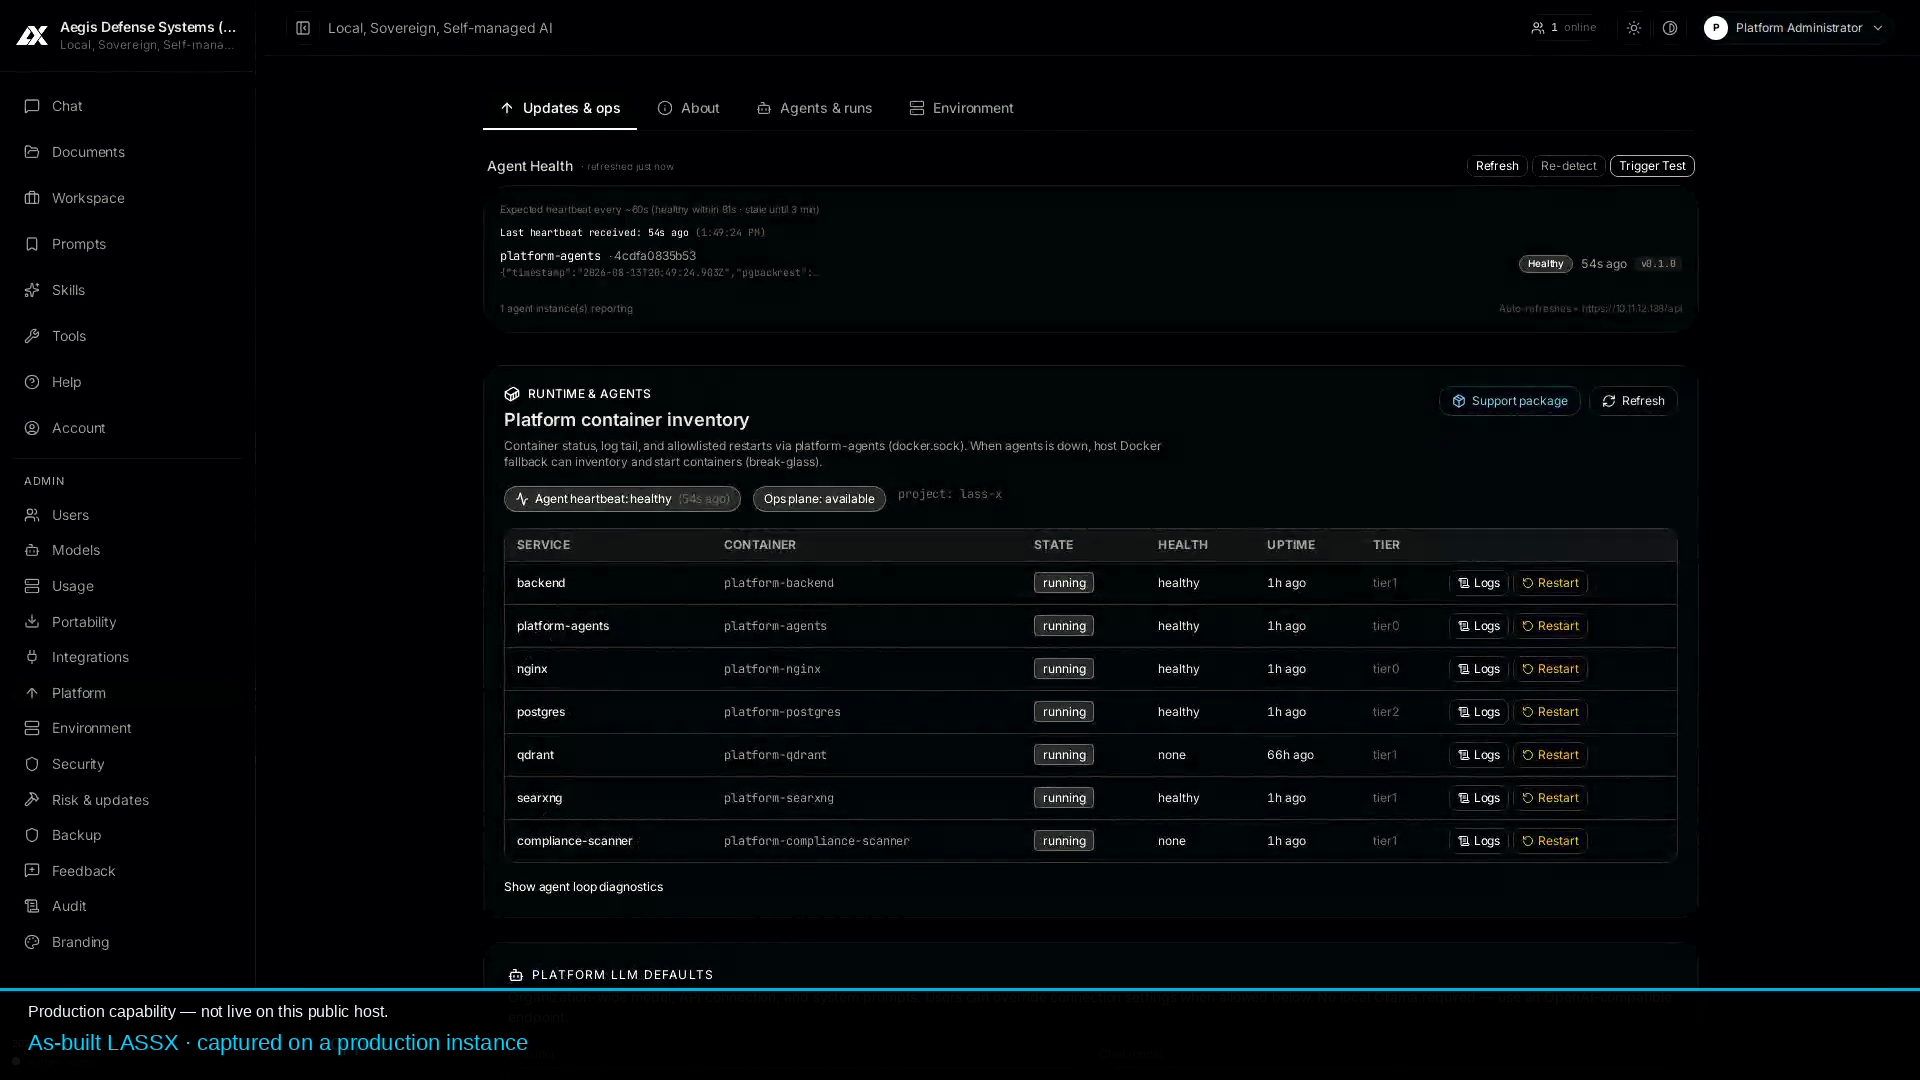This screenshot has width=1920, height=1080.
Task: Go to Workspace section
Action: pos(127,198)
